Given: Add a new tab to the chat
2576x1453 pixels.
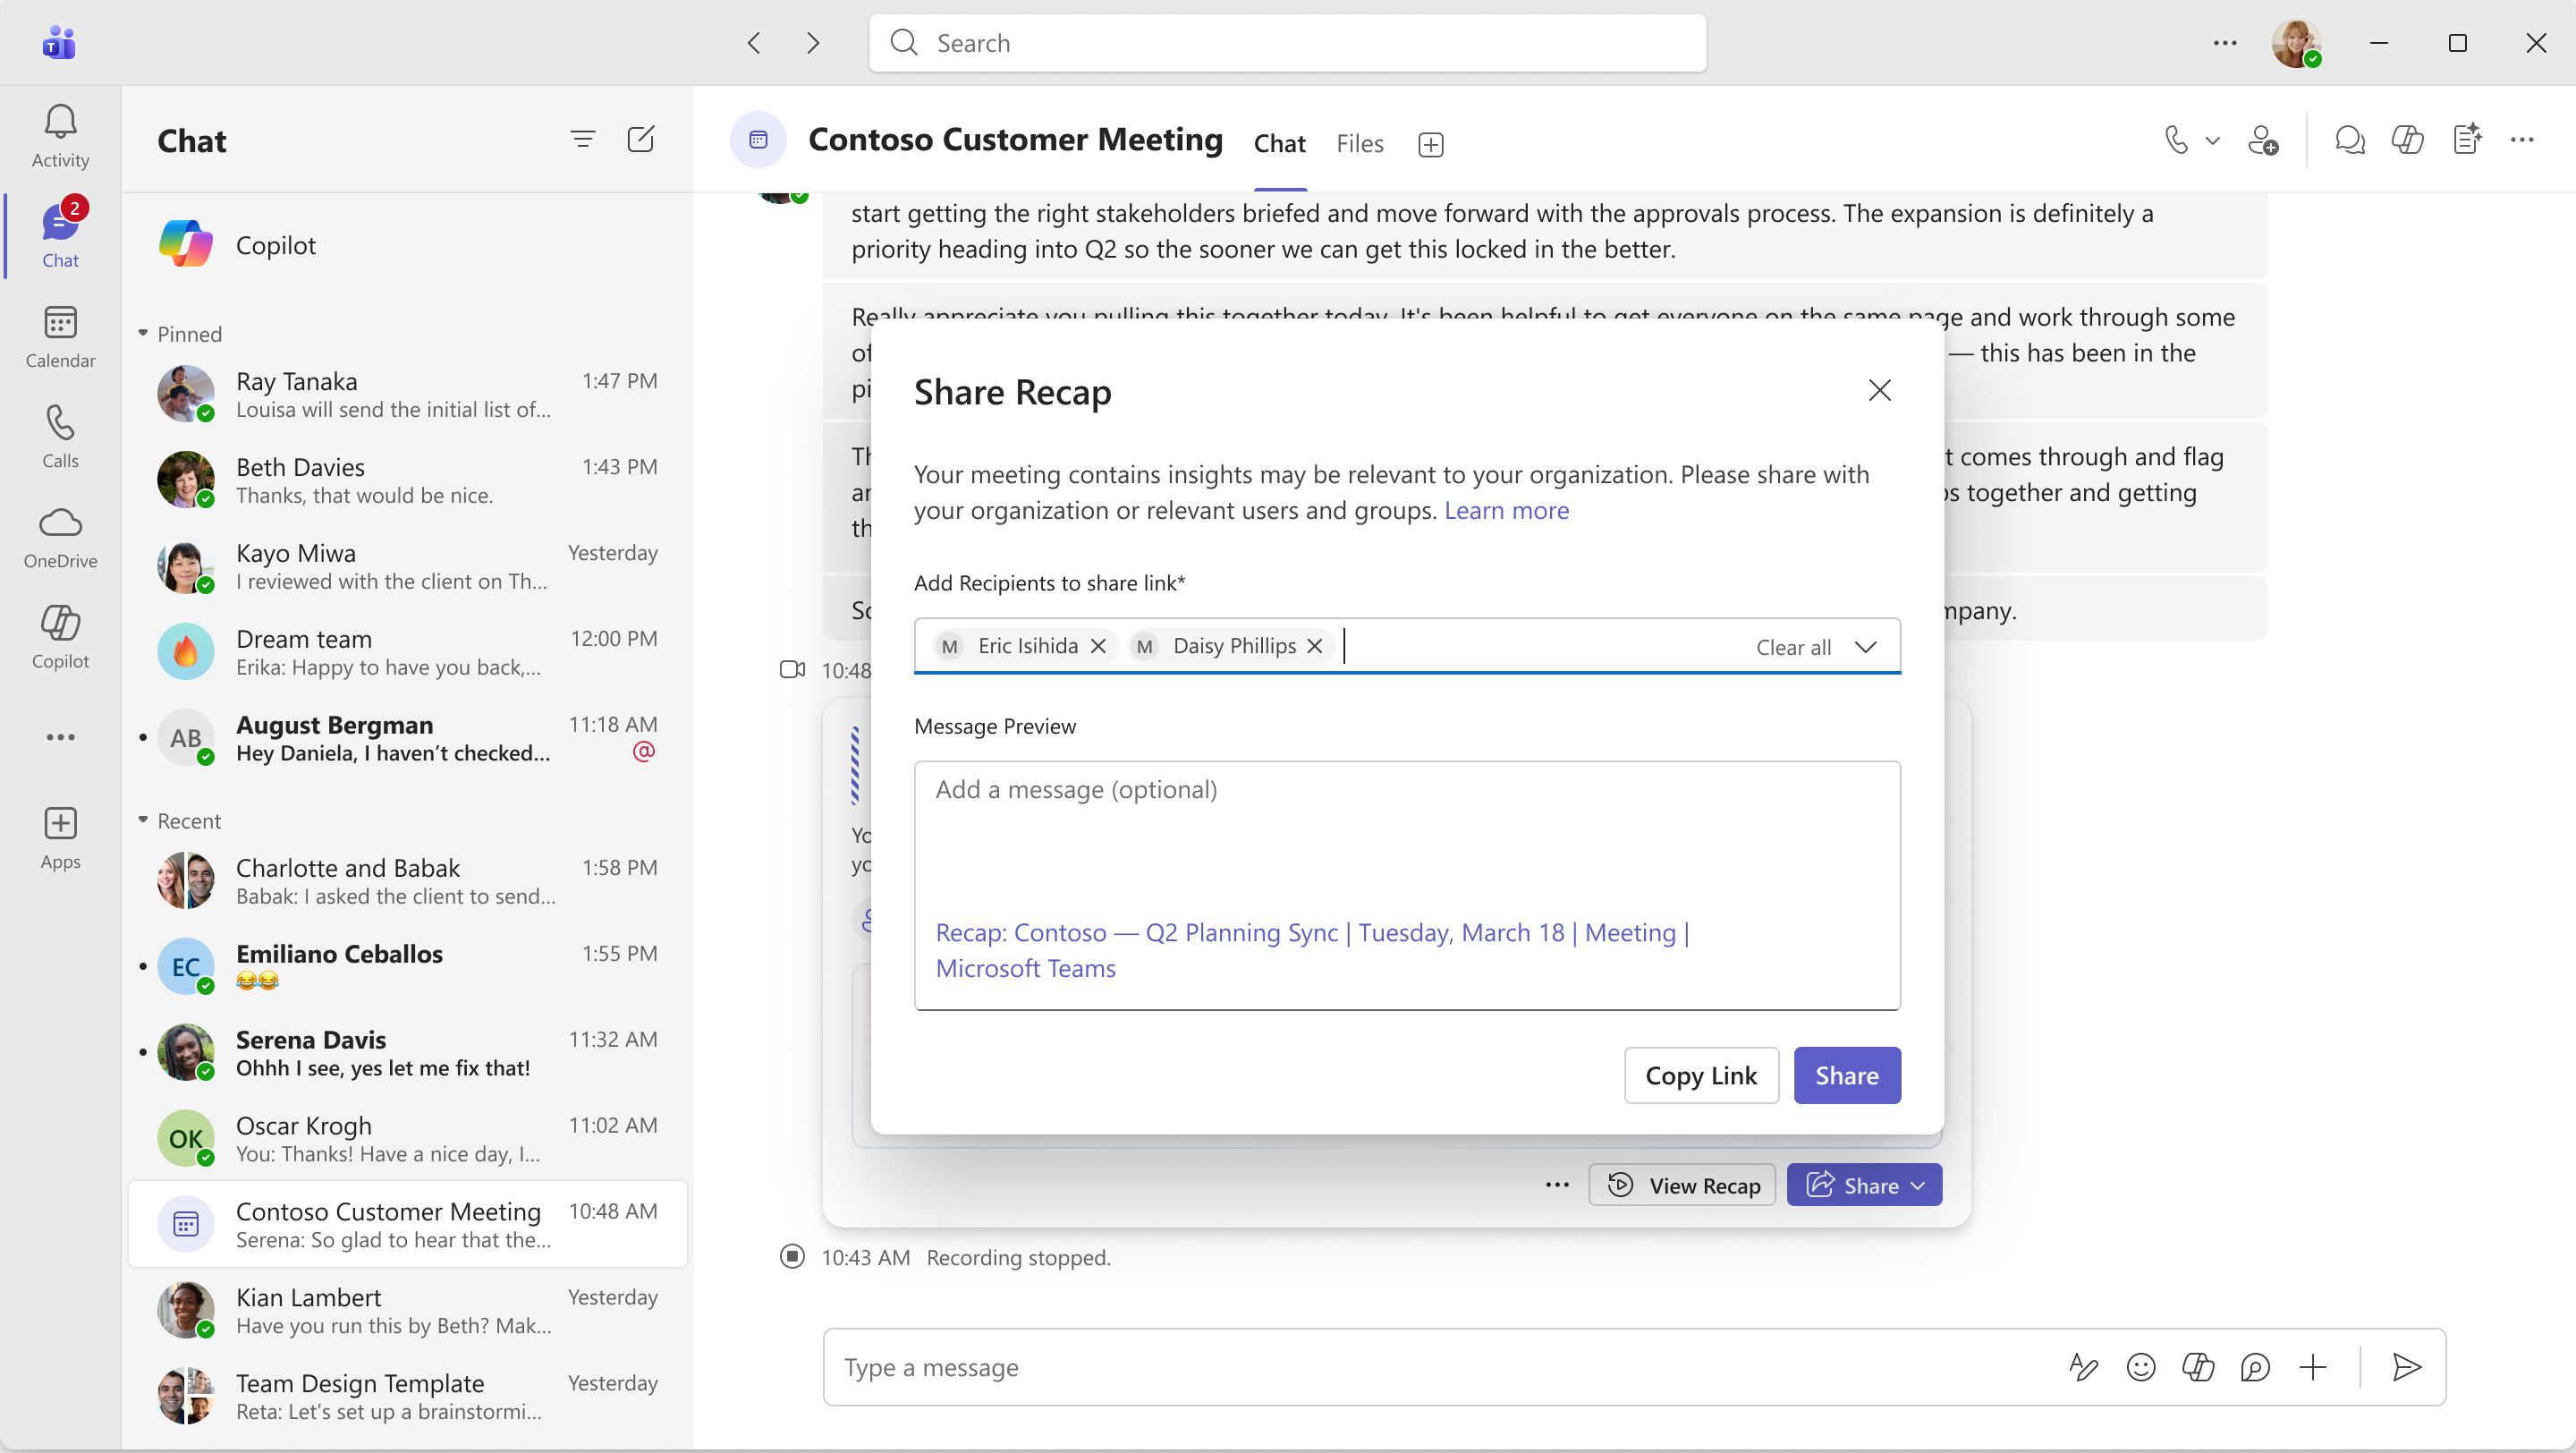Looking at the screenshot, I should 1431,144.
